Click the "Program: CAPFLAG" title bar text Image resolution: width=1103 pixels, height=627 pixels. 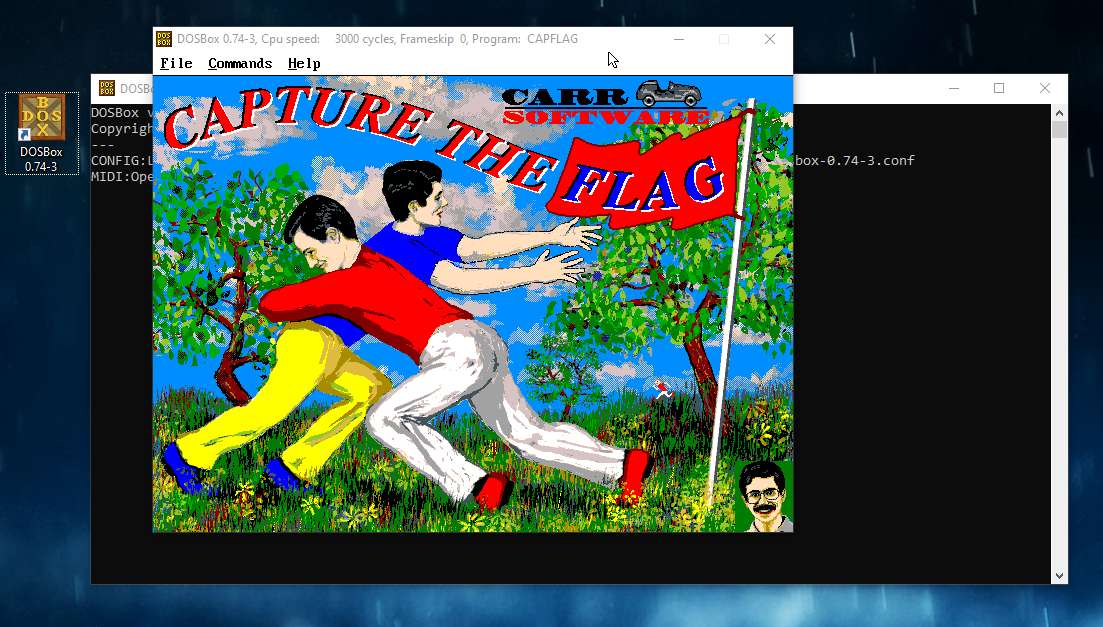(x=525, y=39)
